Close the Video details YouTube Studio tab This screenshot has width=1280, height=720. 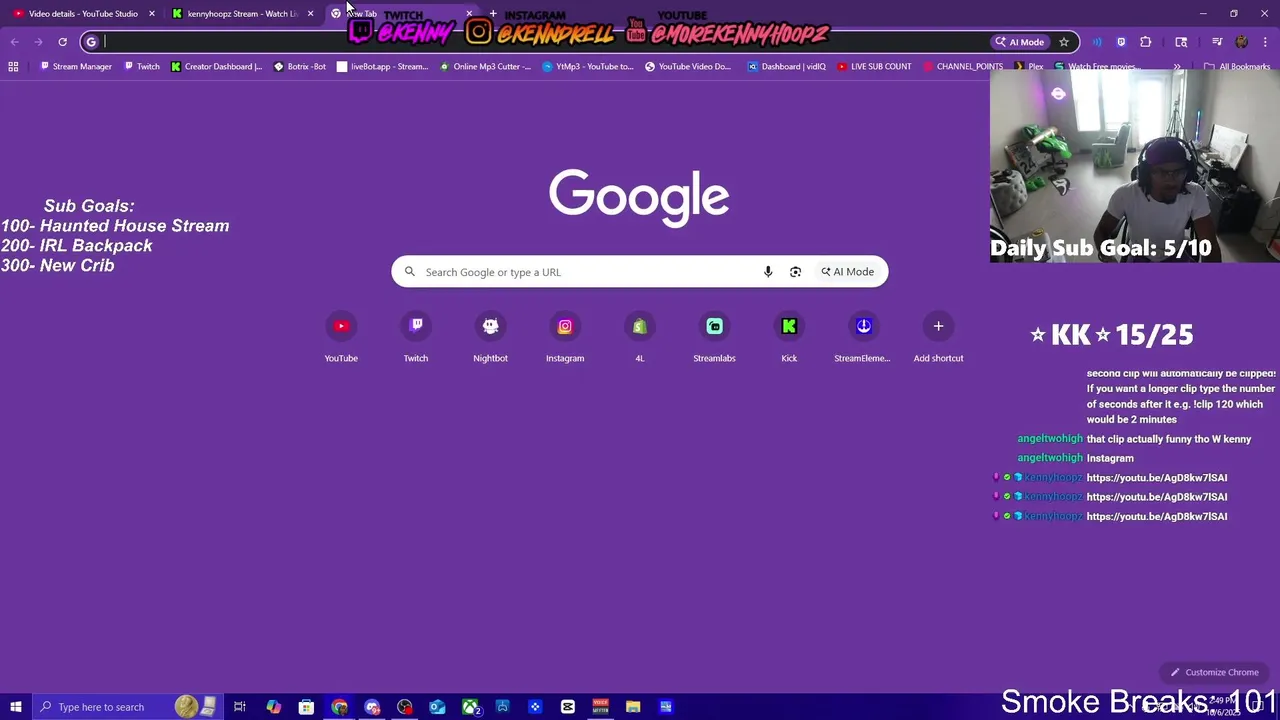coord(152,14)
